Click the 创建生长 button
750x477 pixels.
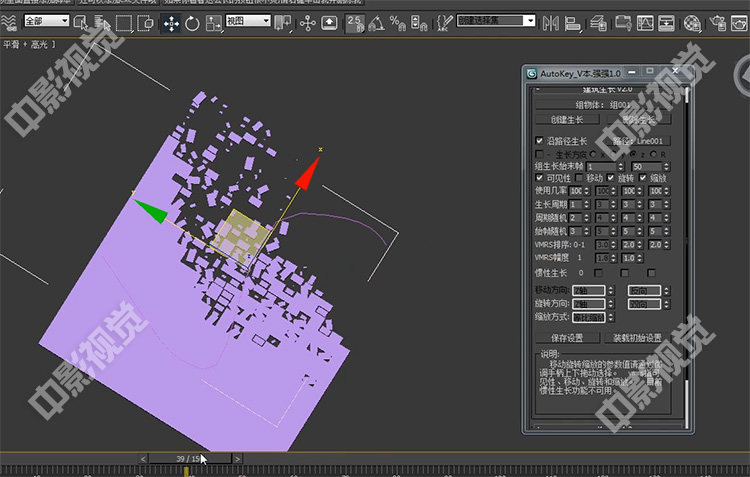(567, 120)
